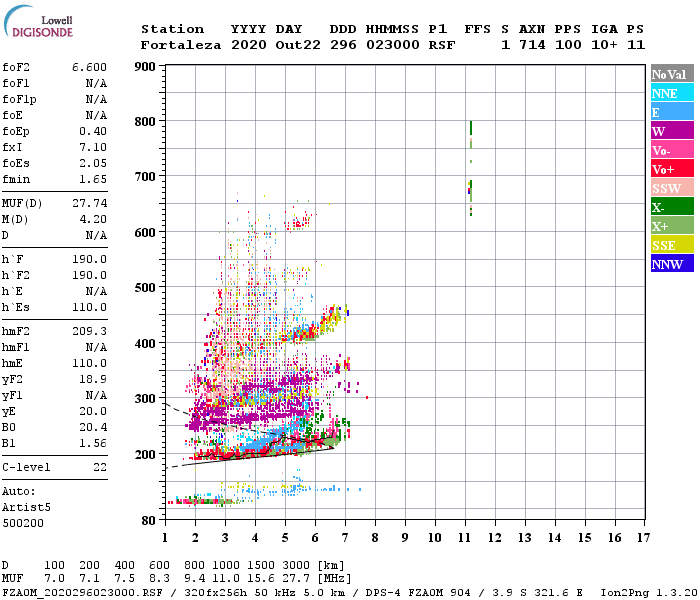Click the C-level value 22
This screenshot has height=600, width=700.
pyautogui.click(x=100, y=467)
